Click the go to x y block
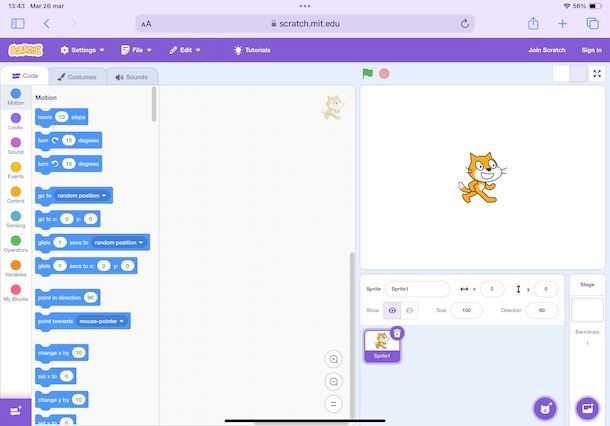This screenshot has height=426, width=610. click(x=67, y=219)
